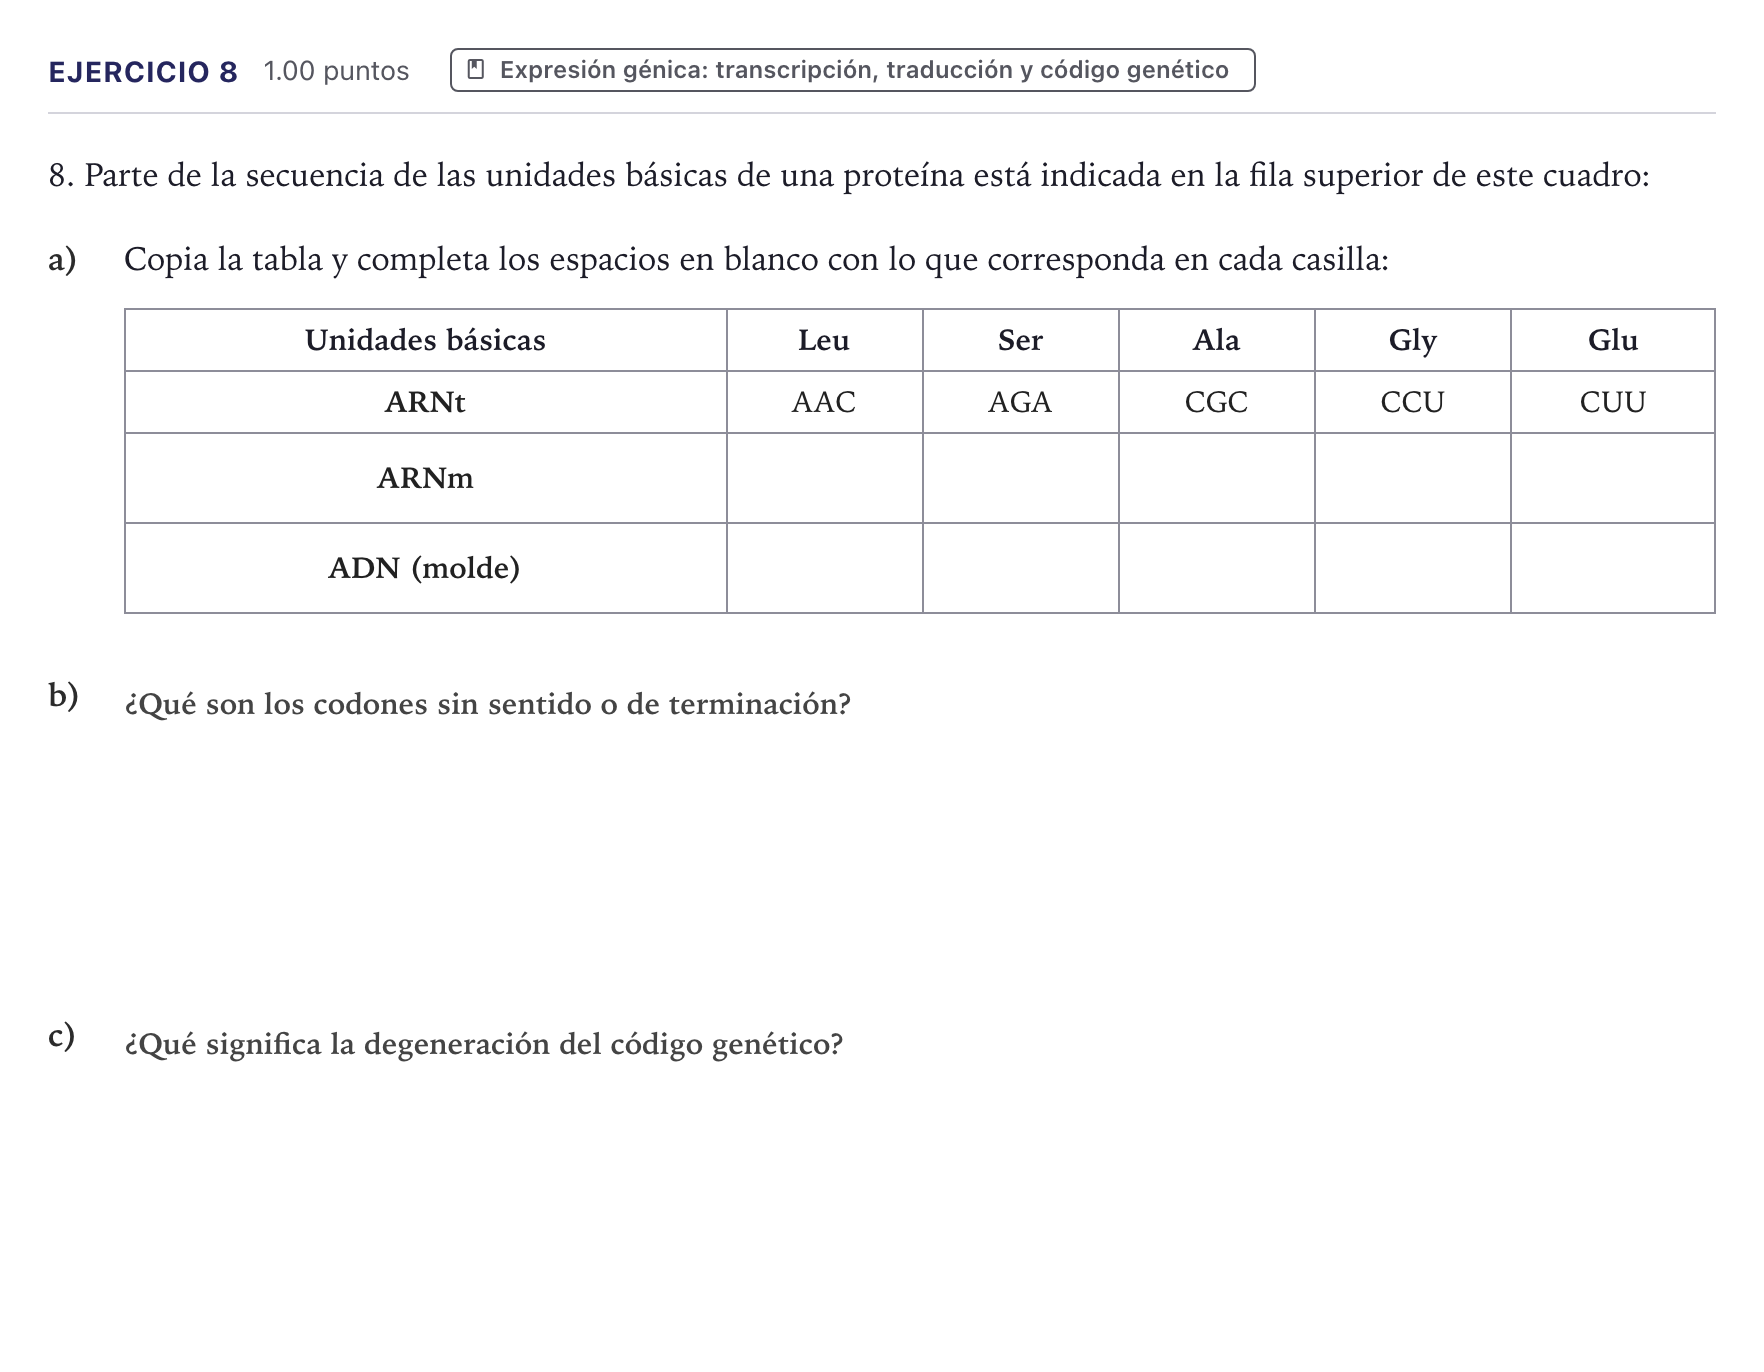Click question c about degeneración del código

point(483,1044)
